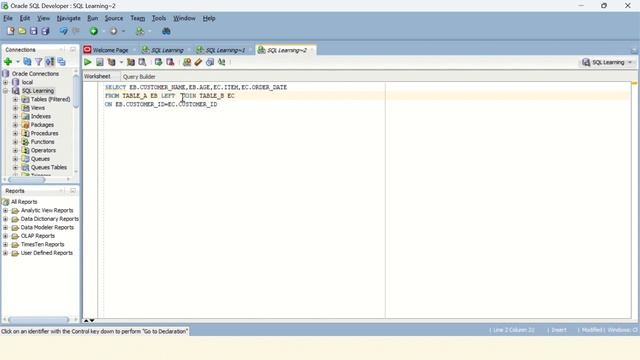Expand Analytic View Reports folder
This screenshot has height=360, width=640.
coord(6,211)
